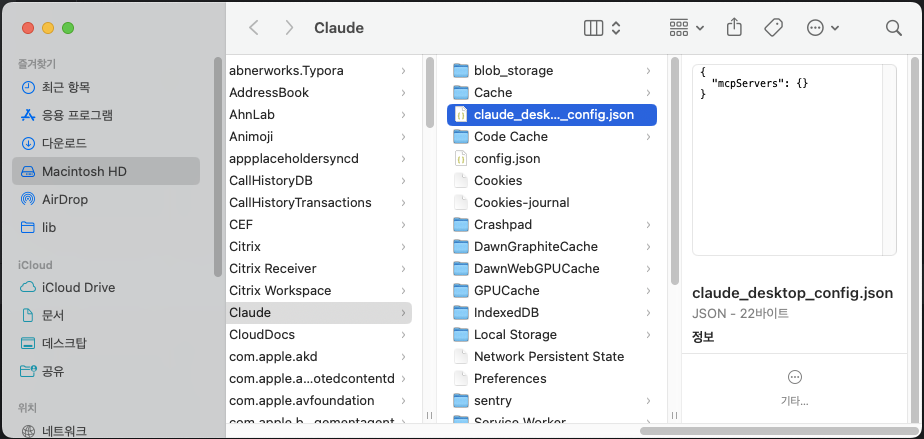Click the JSON preview thumbnail

point(794,160)
